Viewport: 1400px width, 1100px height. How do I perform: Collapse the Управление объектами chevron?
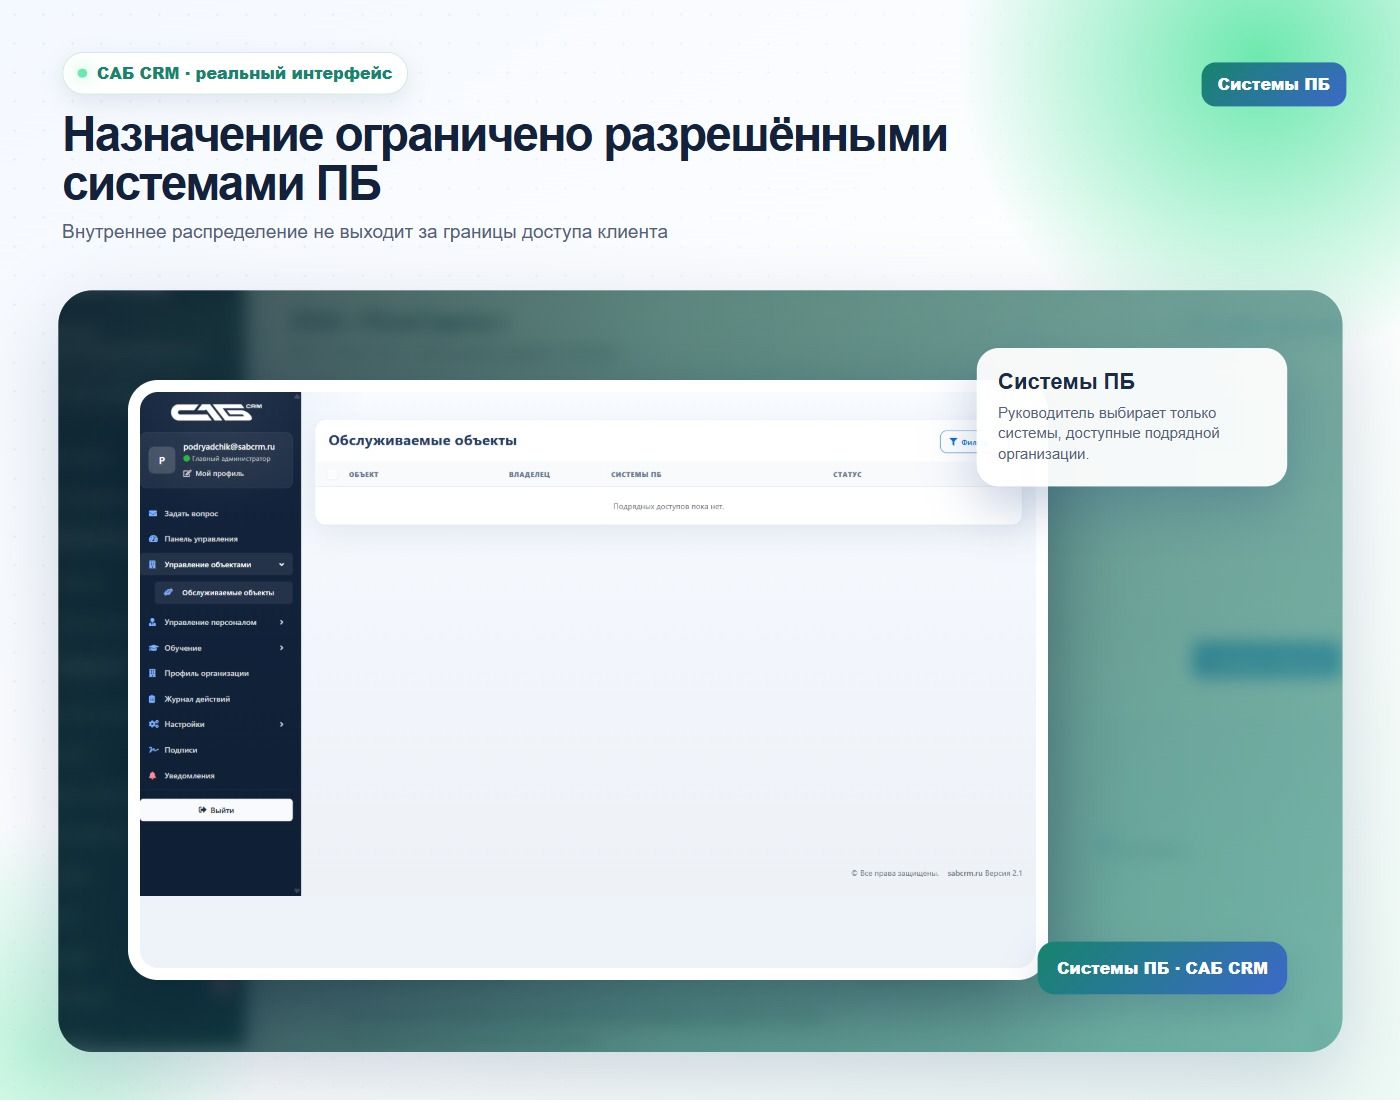tap(281, 564)
